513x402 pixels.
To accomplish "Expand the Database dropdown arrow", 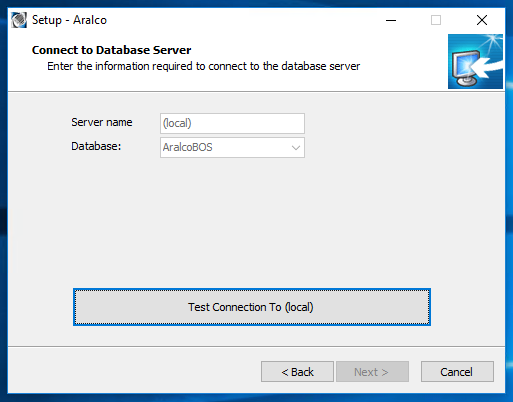I will [296, 148].
